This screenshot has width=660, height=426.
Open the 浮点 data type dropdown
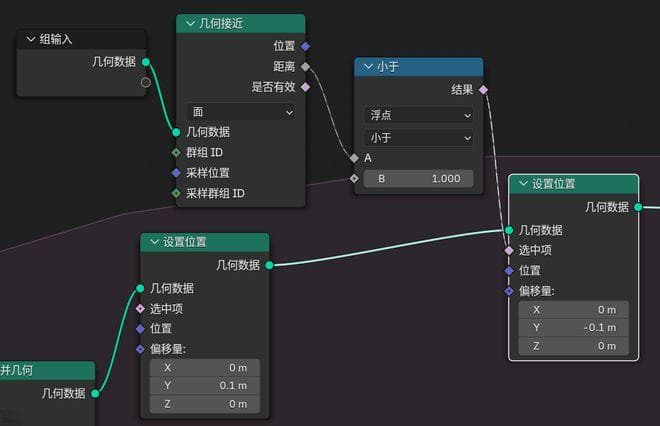coord(418,115)
